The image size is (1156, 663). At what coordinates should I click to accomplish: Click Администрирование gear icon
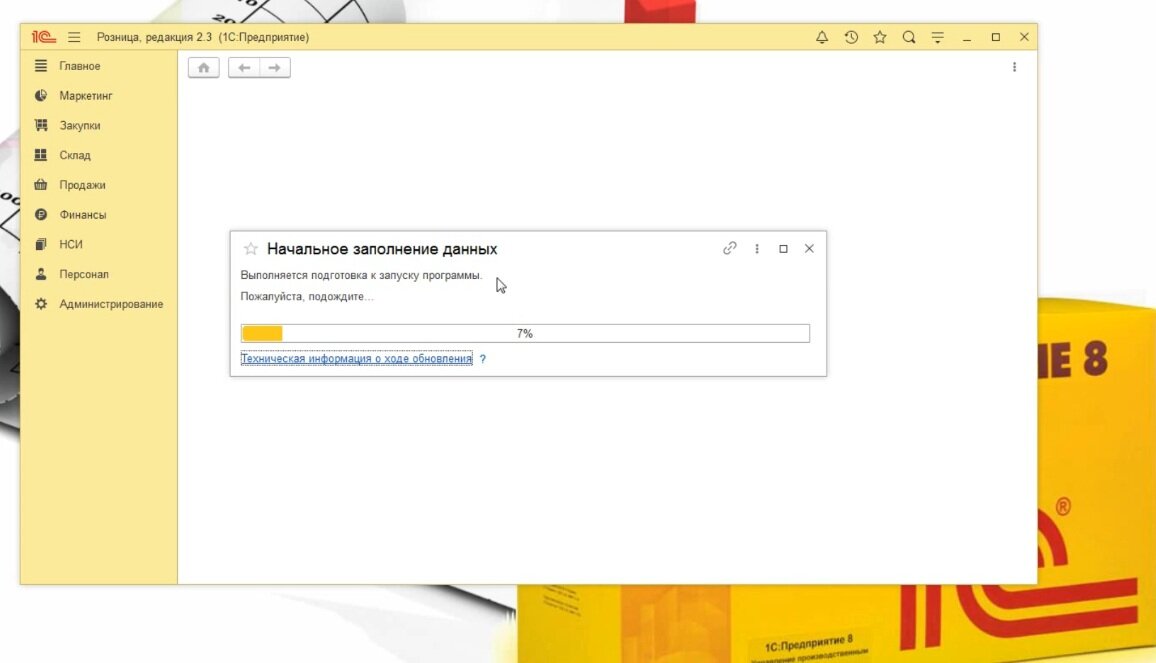[41, 304]
